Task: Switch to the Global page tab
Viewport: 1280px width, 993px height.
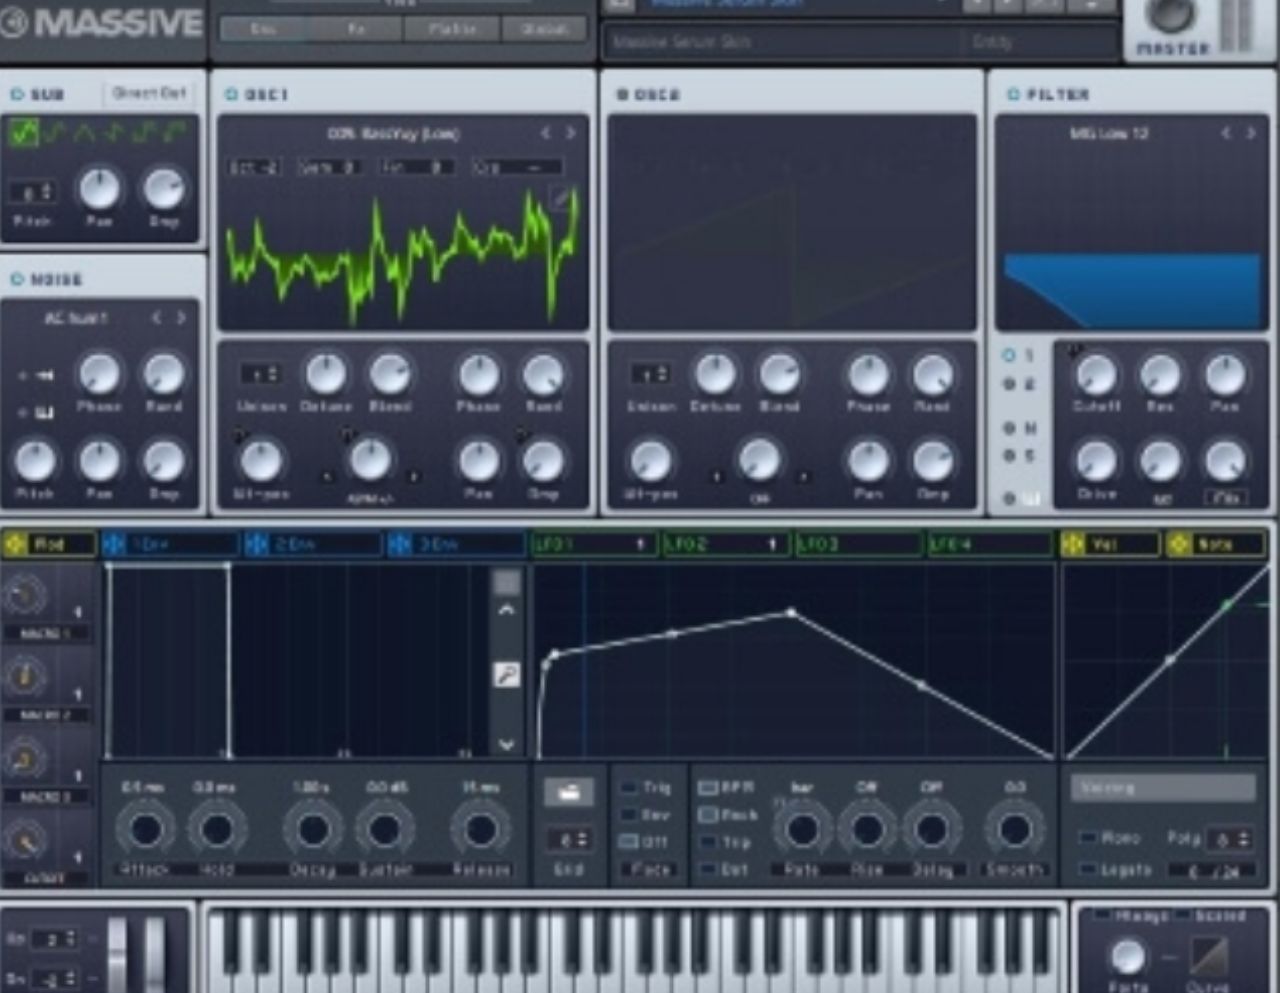Action: click(x=544, y=29)
